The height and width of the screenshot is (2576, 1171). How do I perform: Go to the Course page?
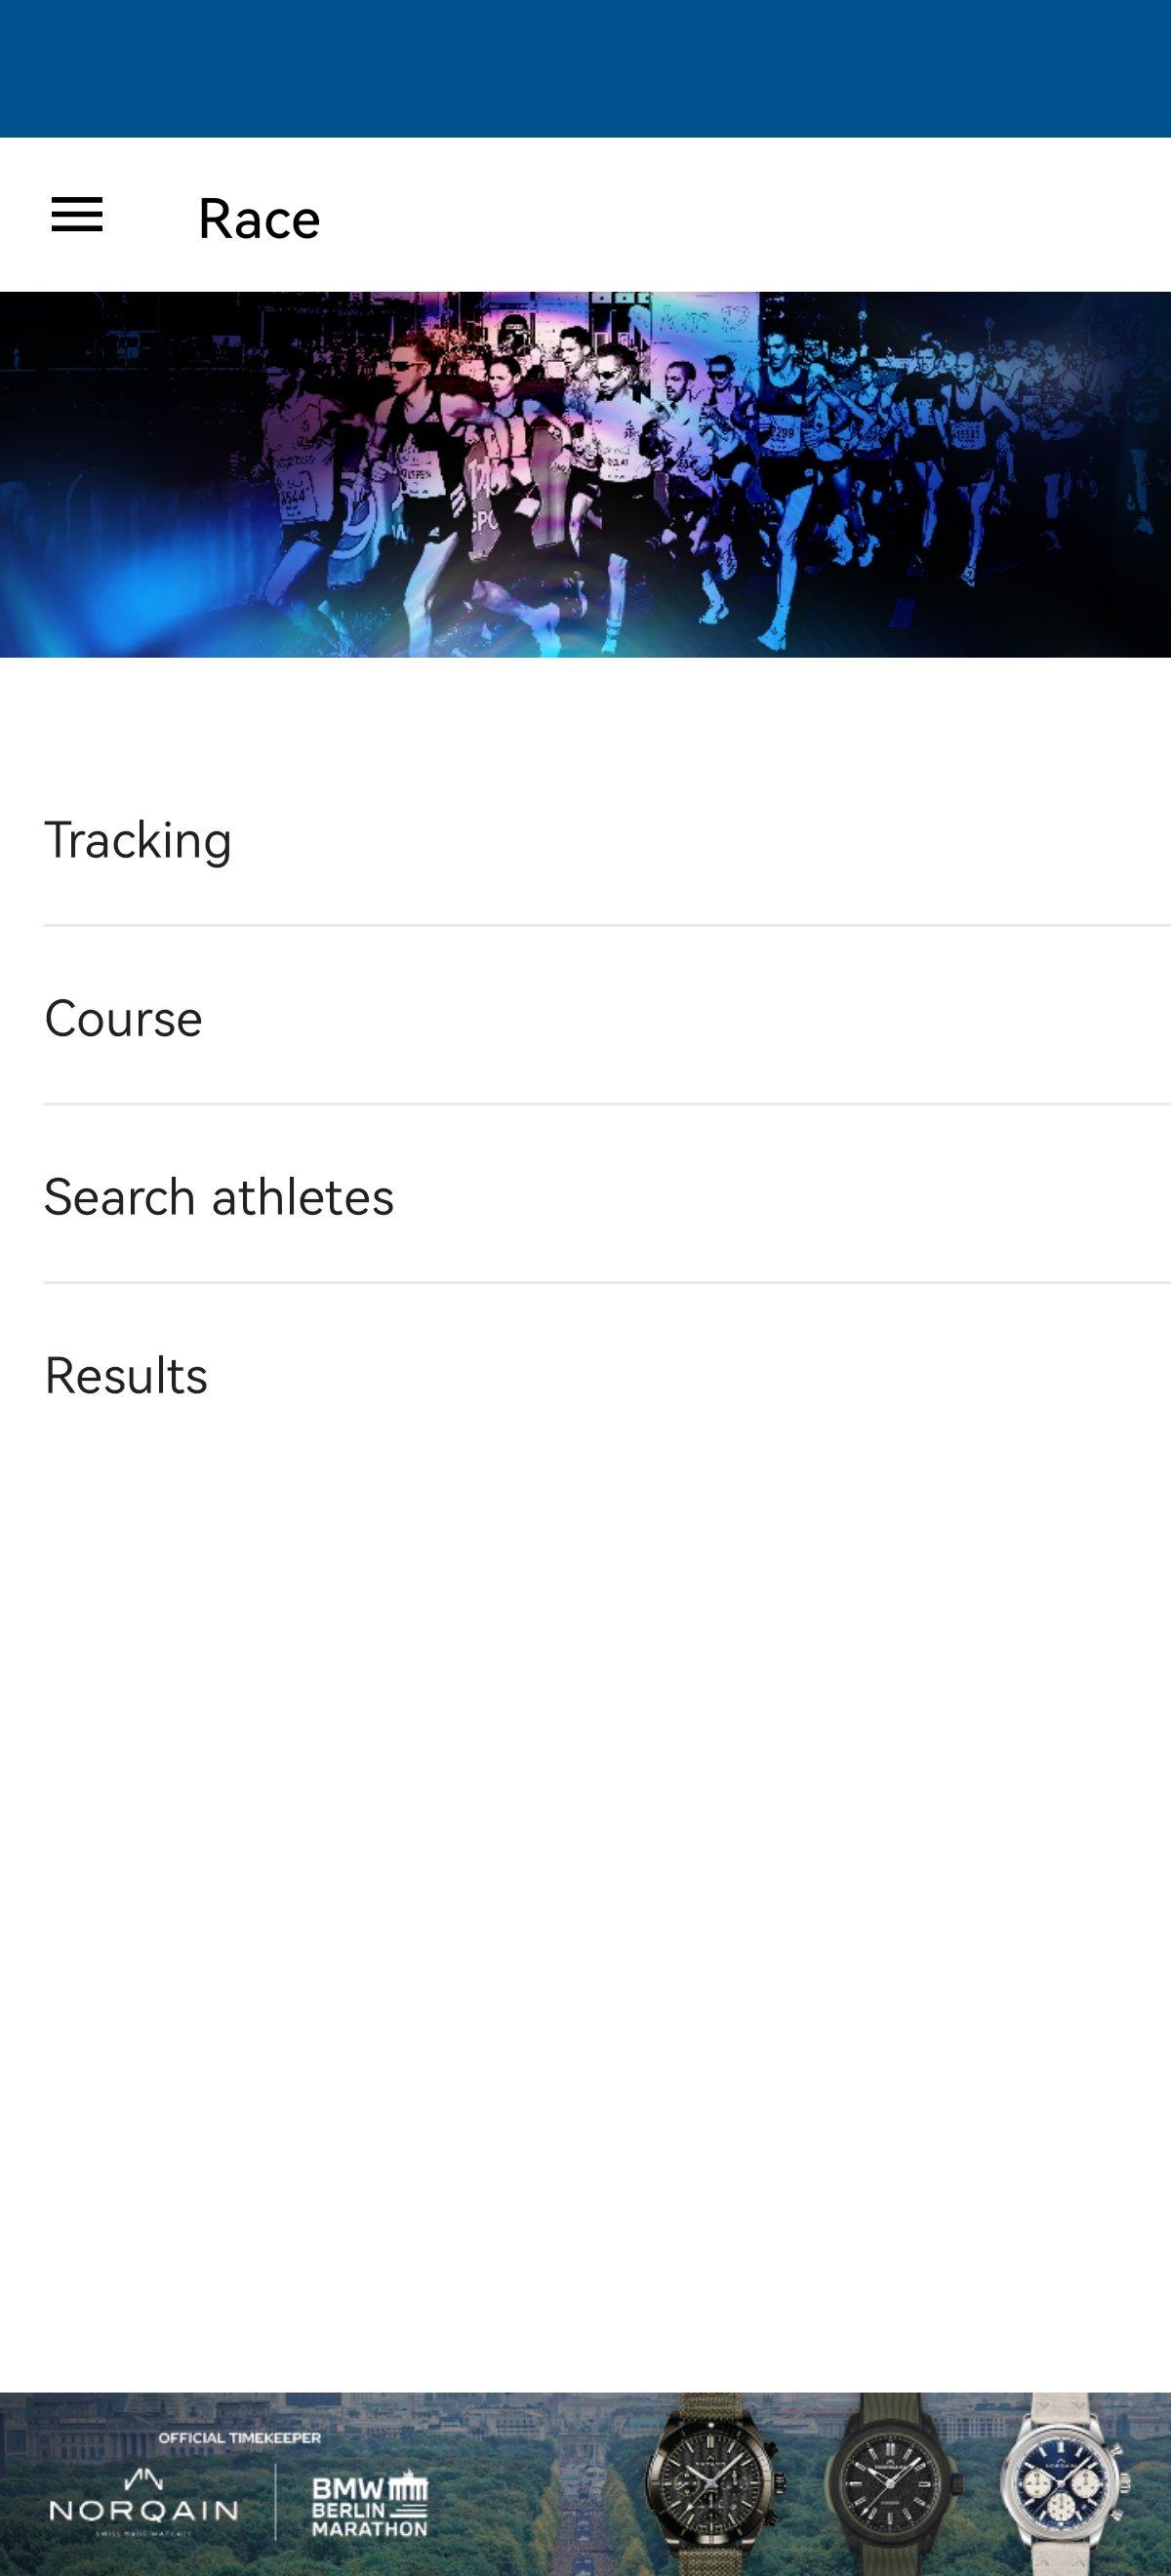(x=123, y=1018)
